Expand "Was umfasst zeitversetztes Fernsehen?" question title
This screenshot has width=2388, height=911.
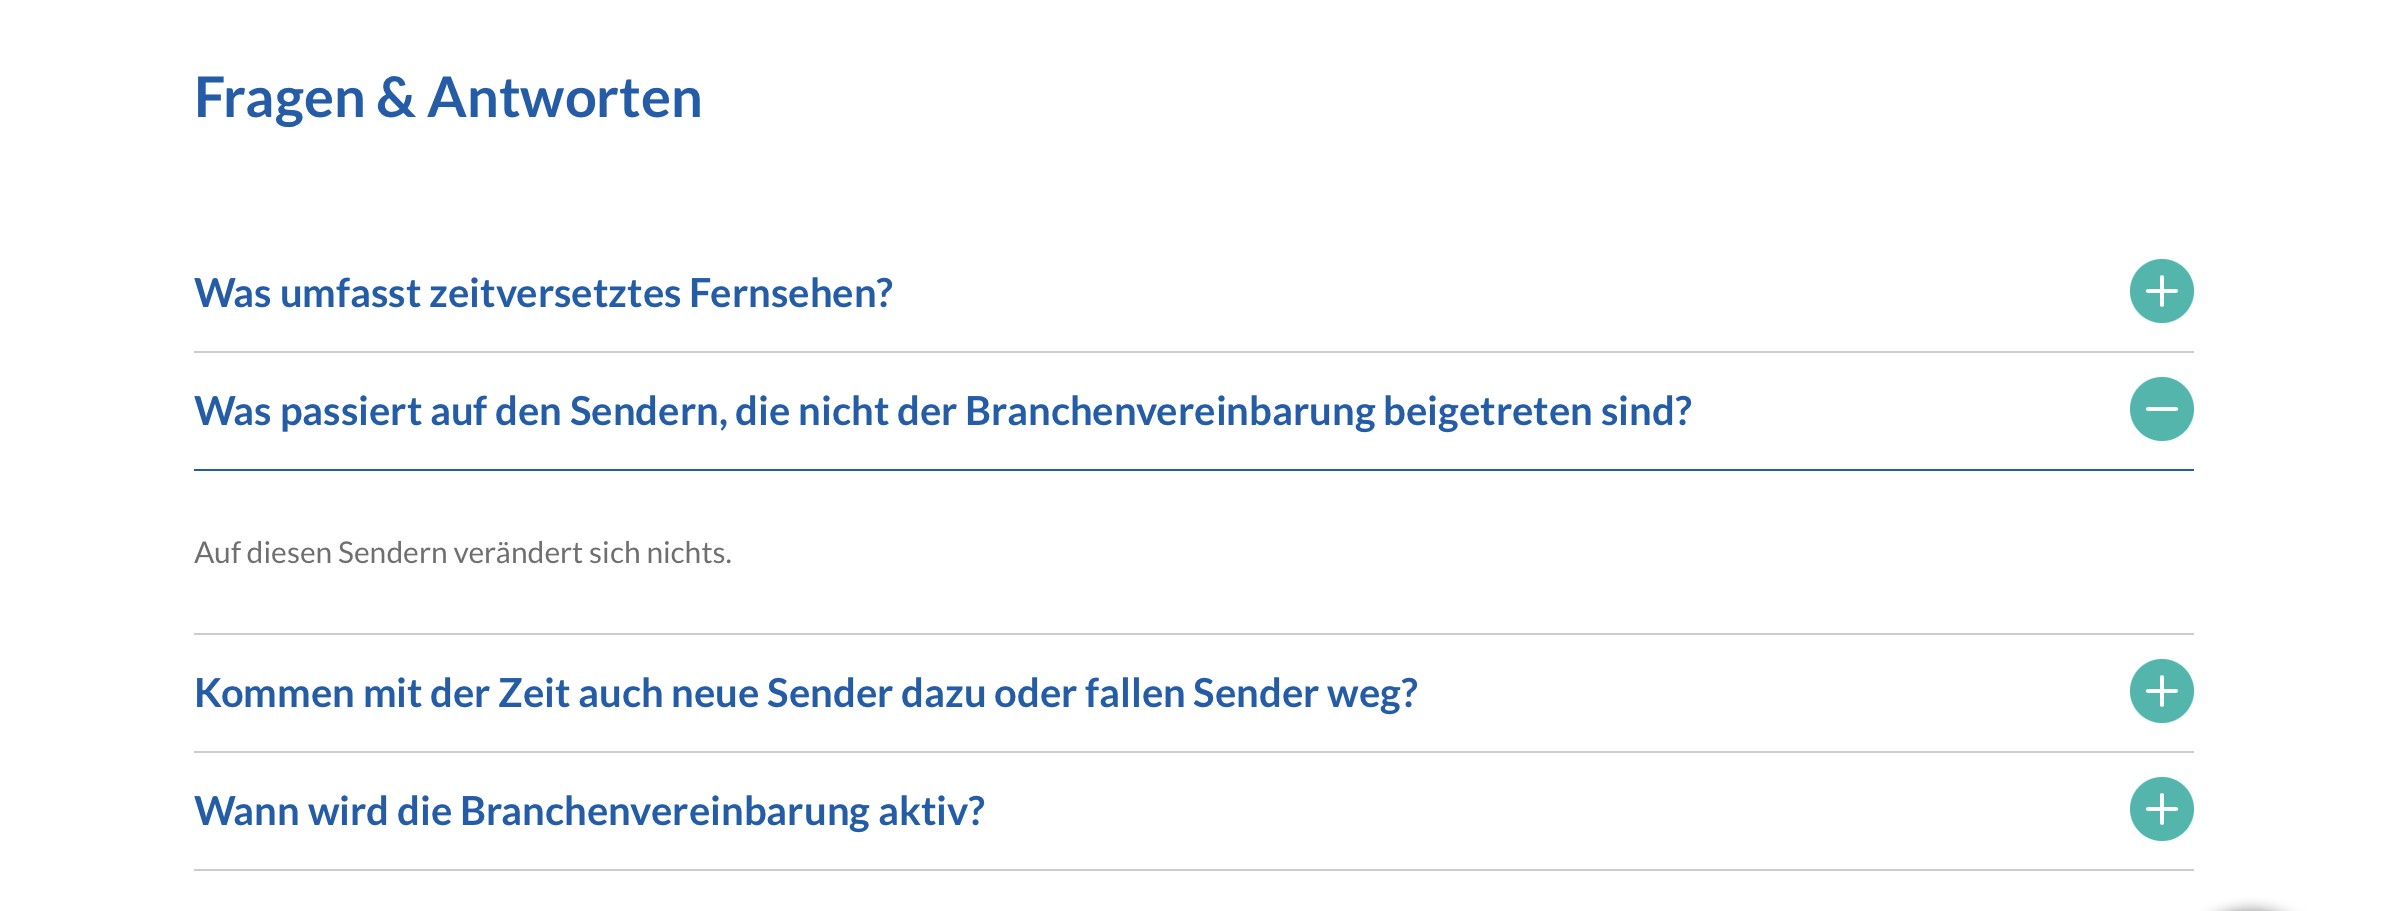tap(543, 294)
